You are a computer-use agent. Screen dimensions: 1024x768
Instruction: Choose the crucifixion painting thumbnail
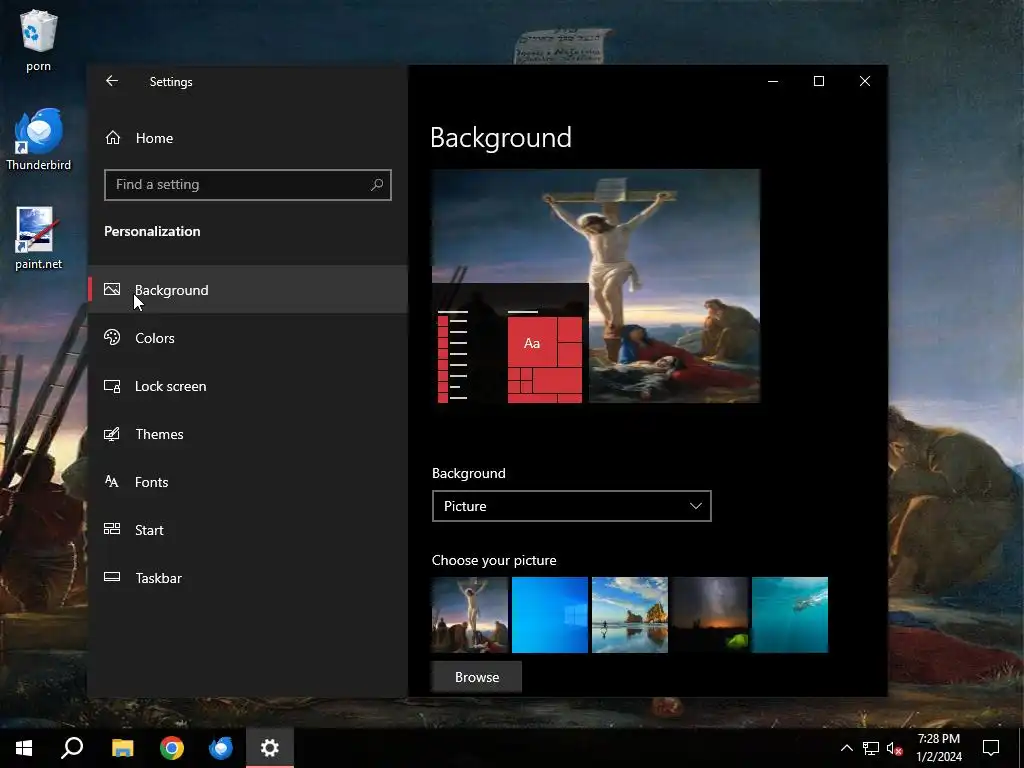(x=470, y=615)
